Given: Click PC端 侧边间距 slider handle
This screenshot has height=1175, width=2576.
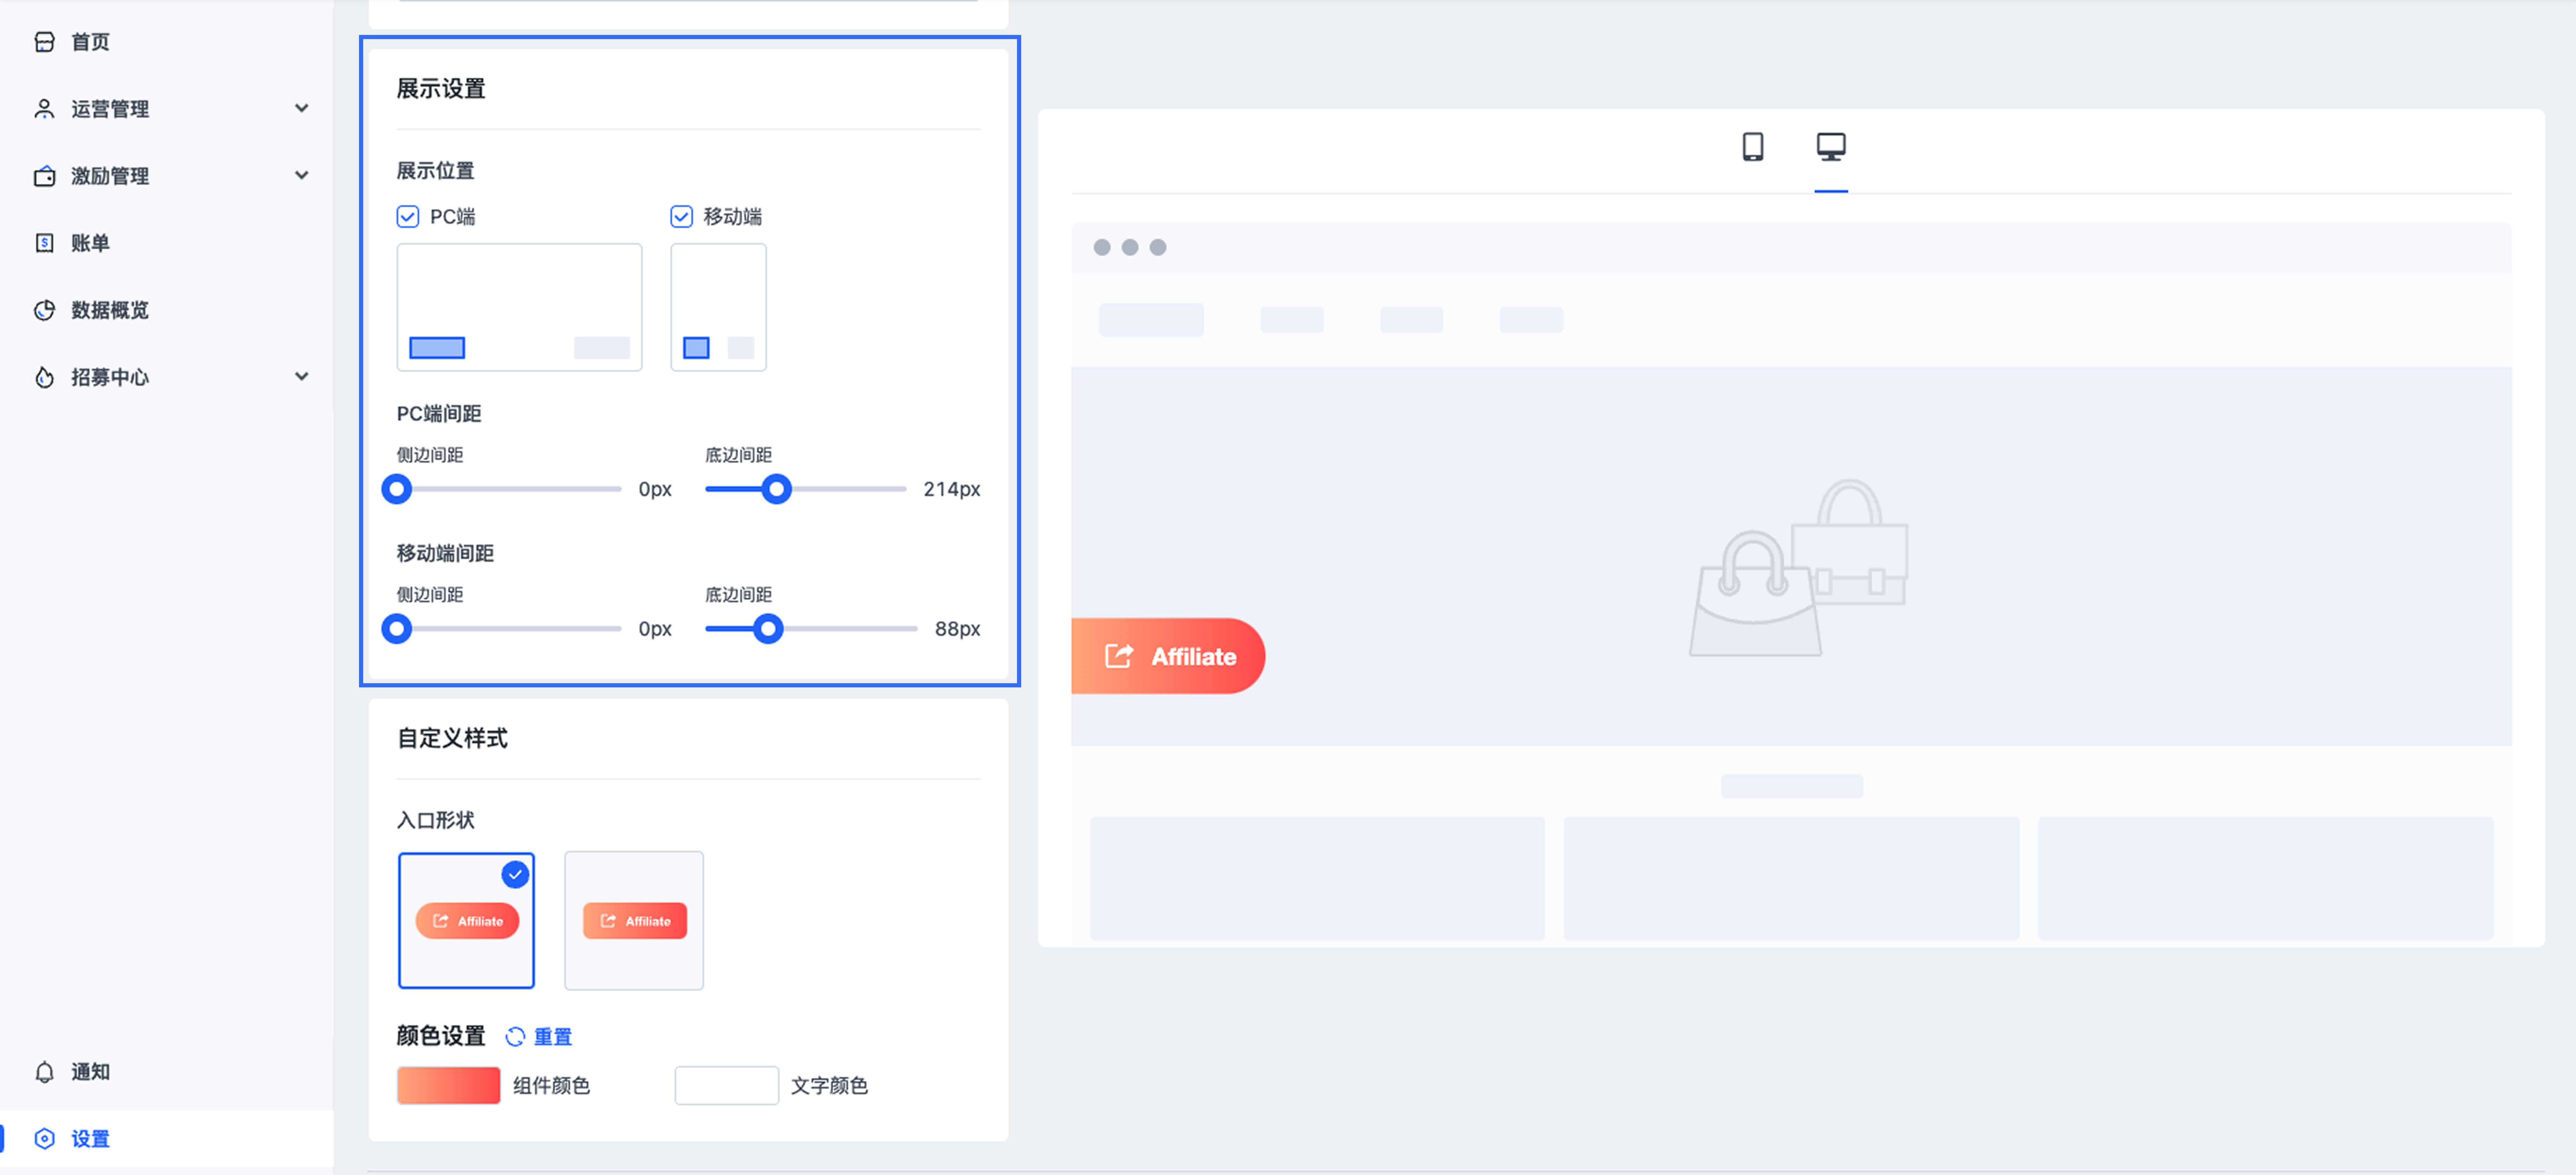Looking at the screenshot, I should tap(397, 489).
